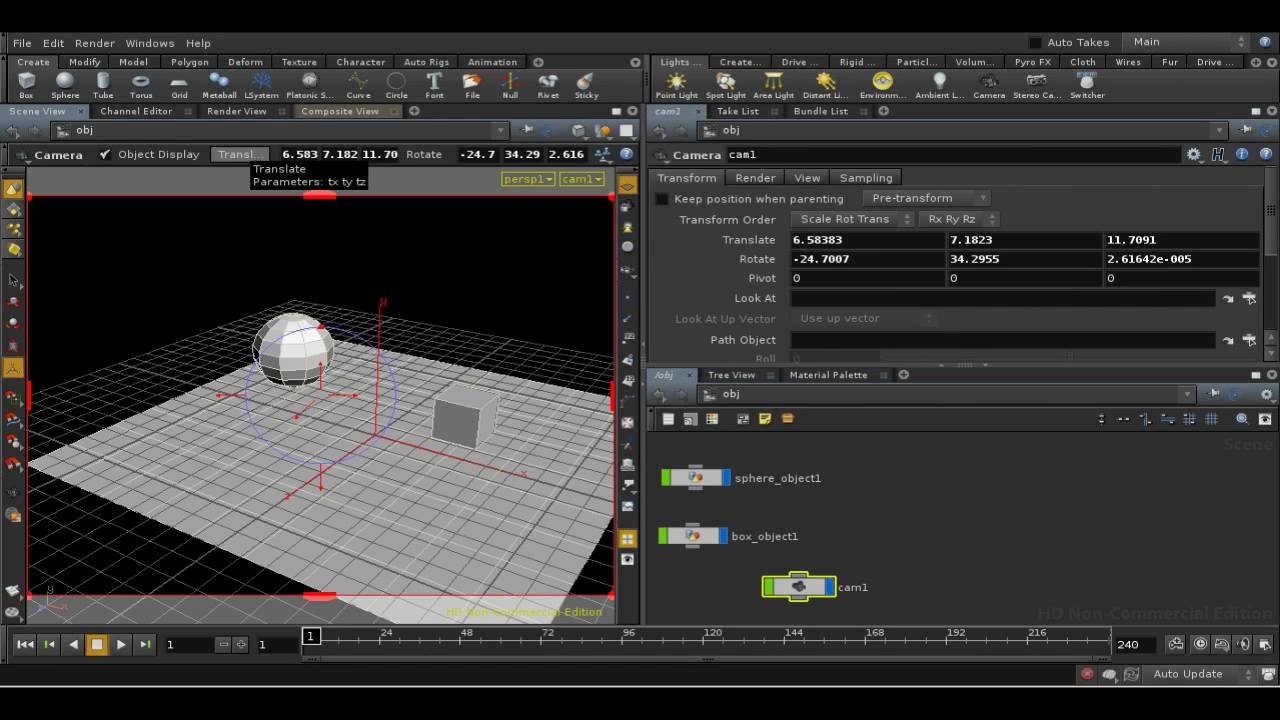Click the Camera shelf tool
This screenshot has height=720, width=1280.
click(988, 85)
